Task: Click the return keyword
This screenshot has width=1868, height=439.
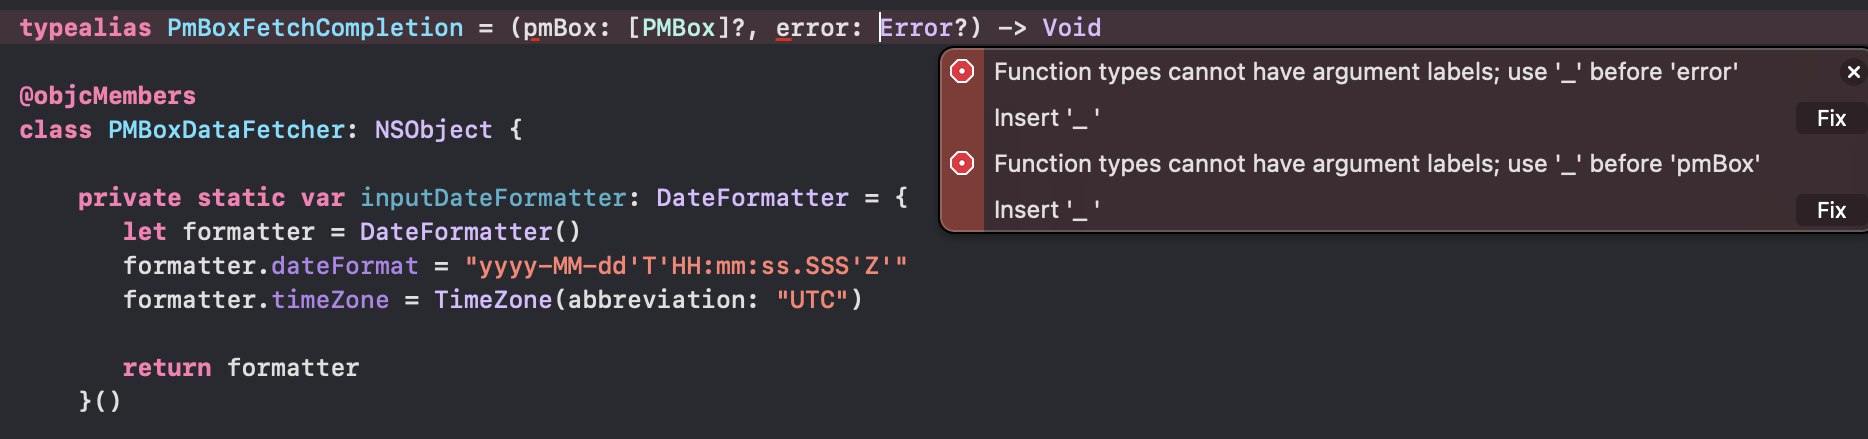Action: pos(167,368)
